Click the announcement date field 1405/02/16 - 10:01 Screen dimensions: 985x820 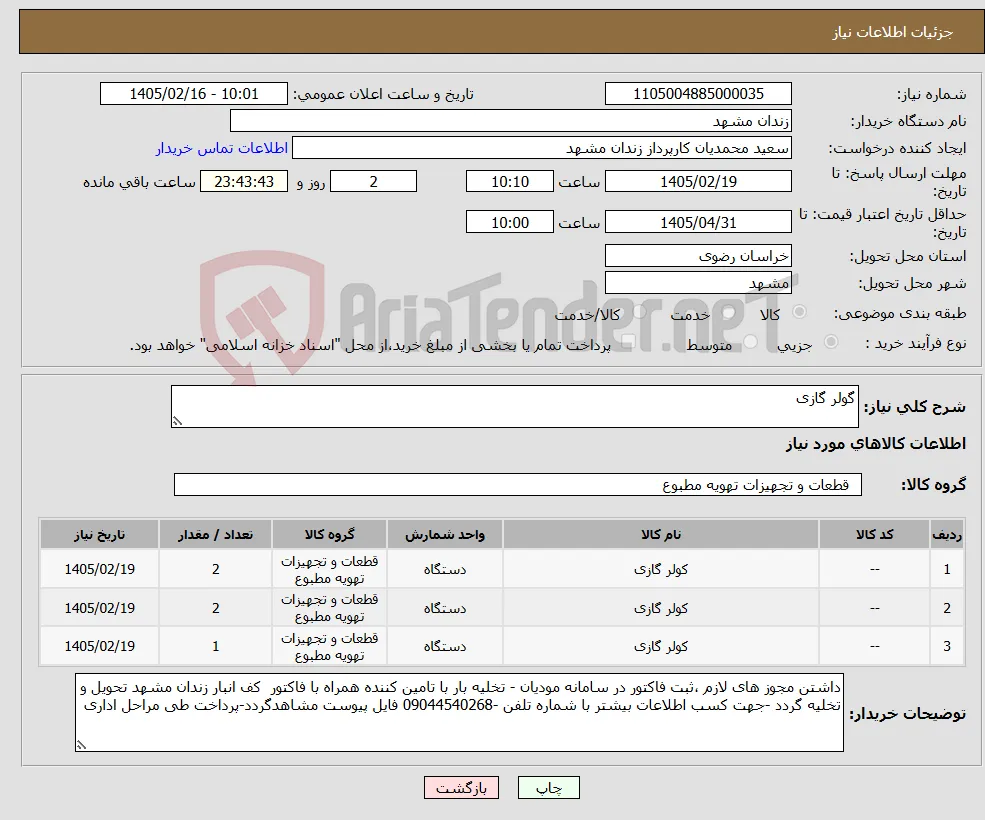click(193, 94)
